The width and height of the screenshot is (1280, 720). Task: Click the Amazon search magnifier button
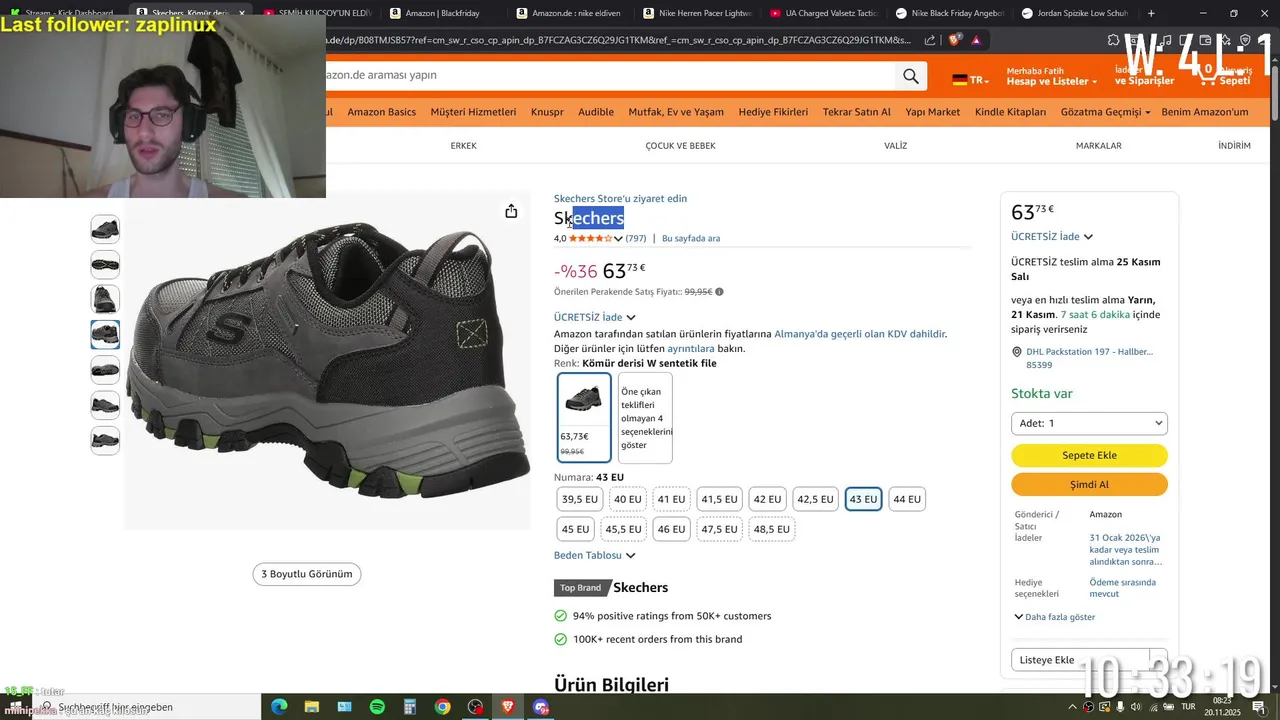pos(910,76)
